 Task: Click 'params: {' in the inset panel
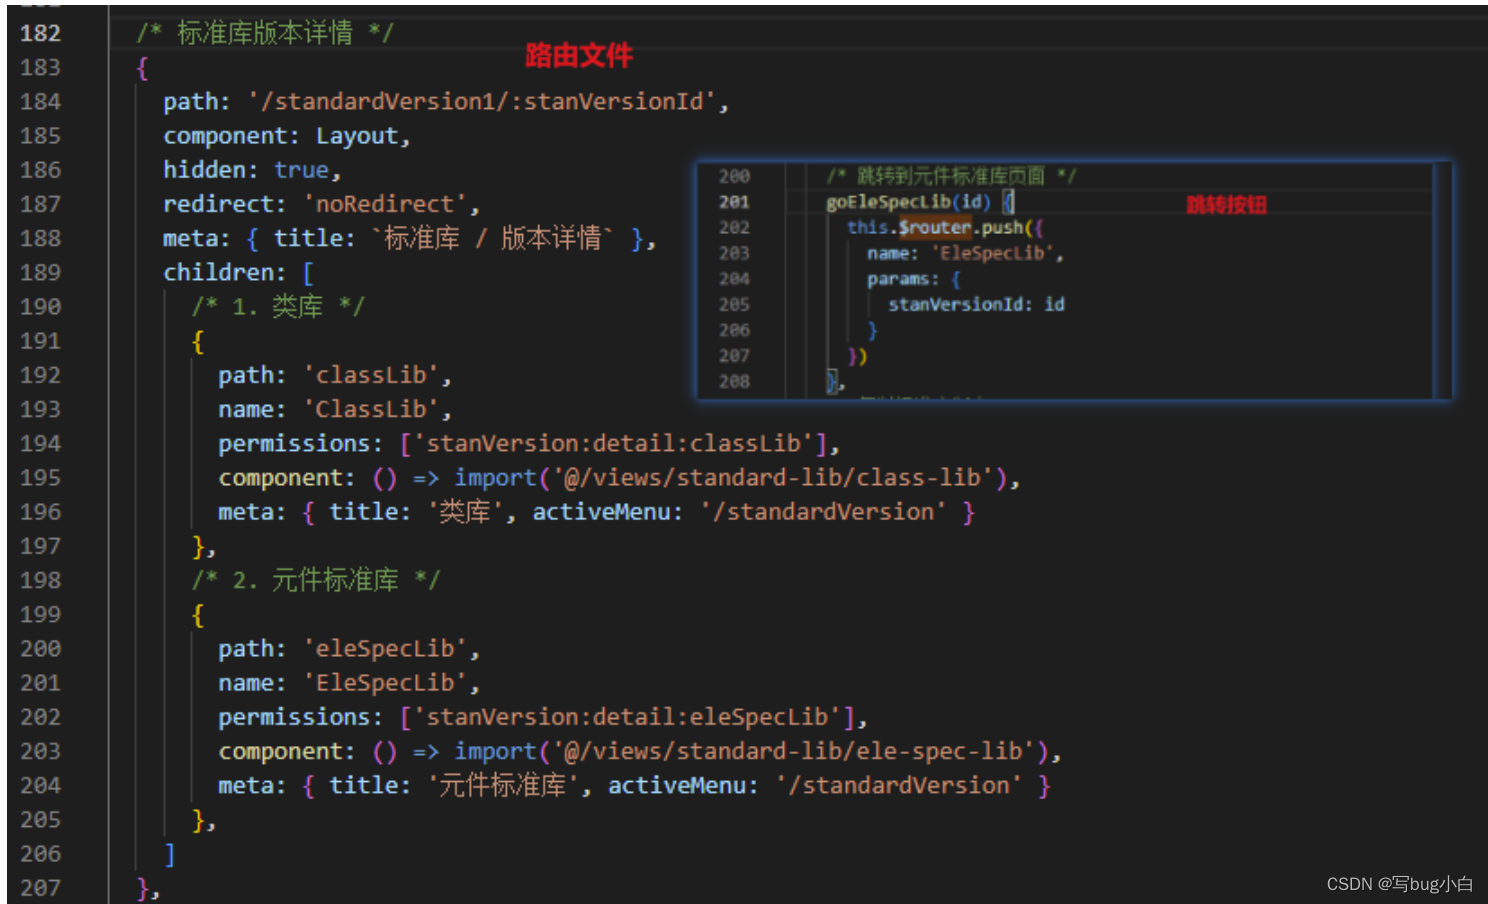click(913, 279)
